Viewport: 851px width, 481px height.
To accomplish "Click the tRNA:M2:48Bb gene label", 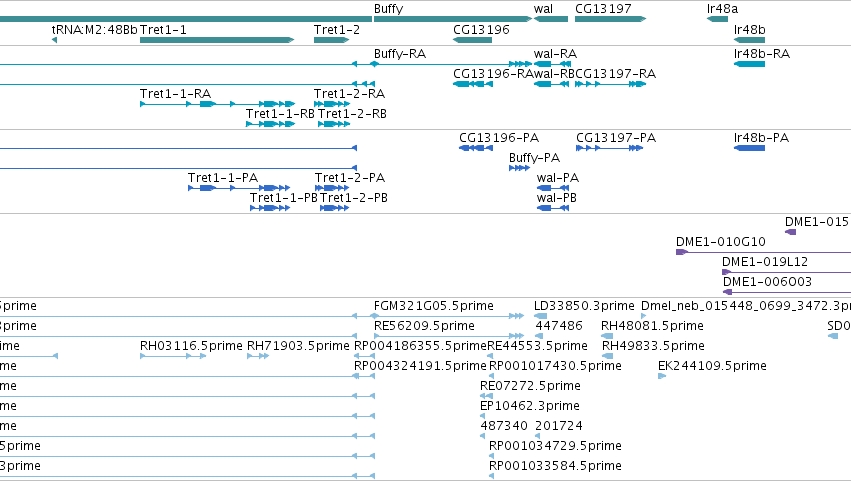I will [94, 29].
